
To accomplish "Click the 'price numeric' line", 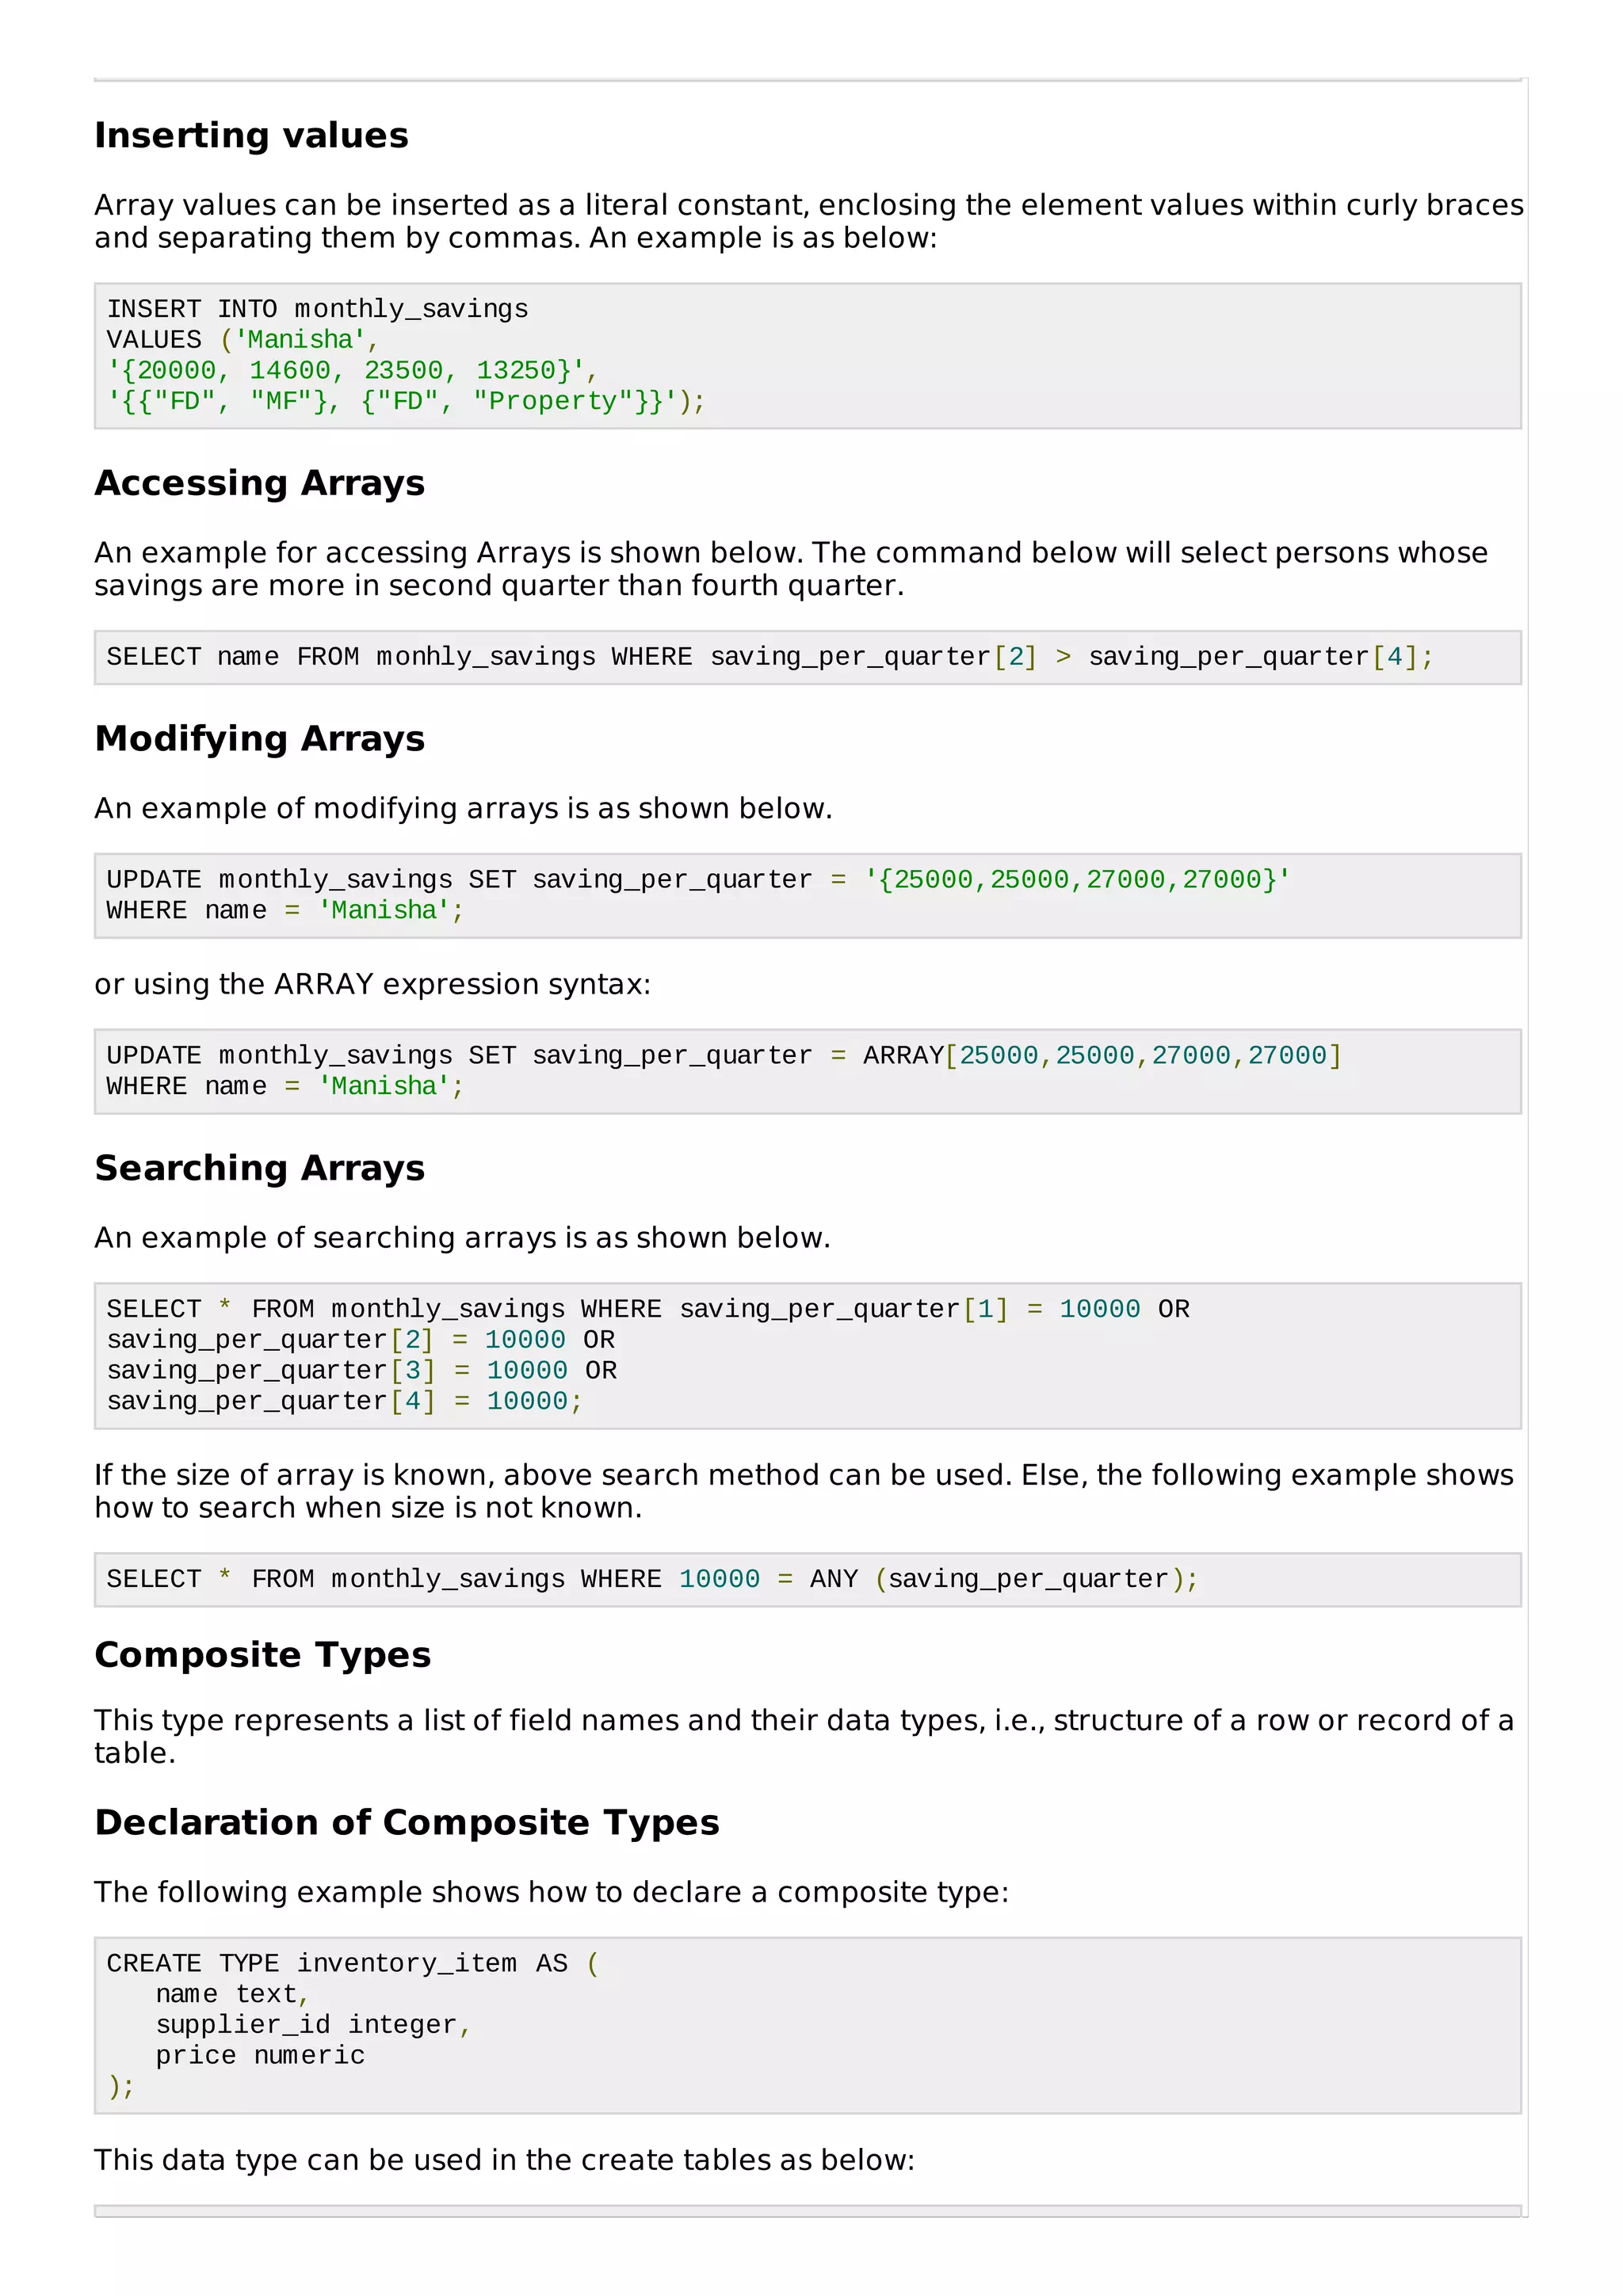I will [x=260, y=2056].
